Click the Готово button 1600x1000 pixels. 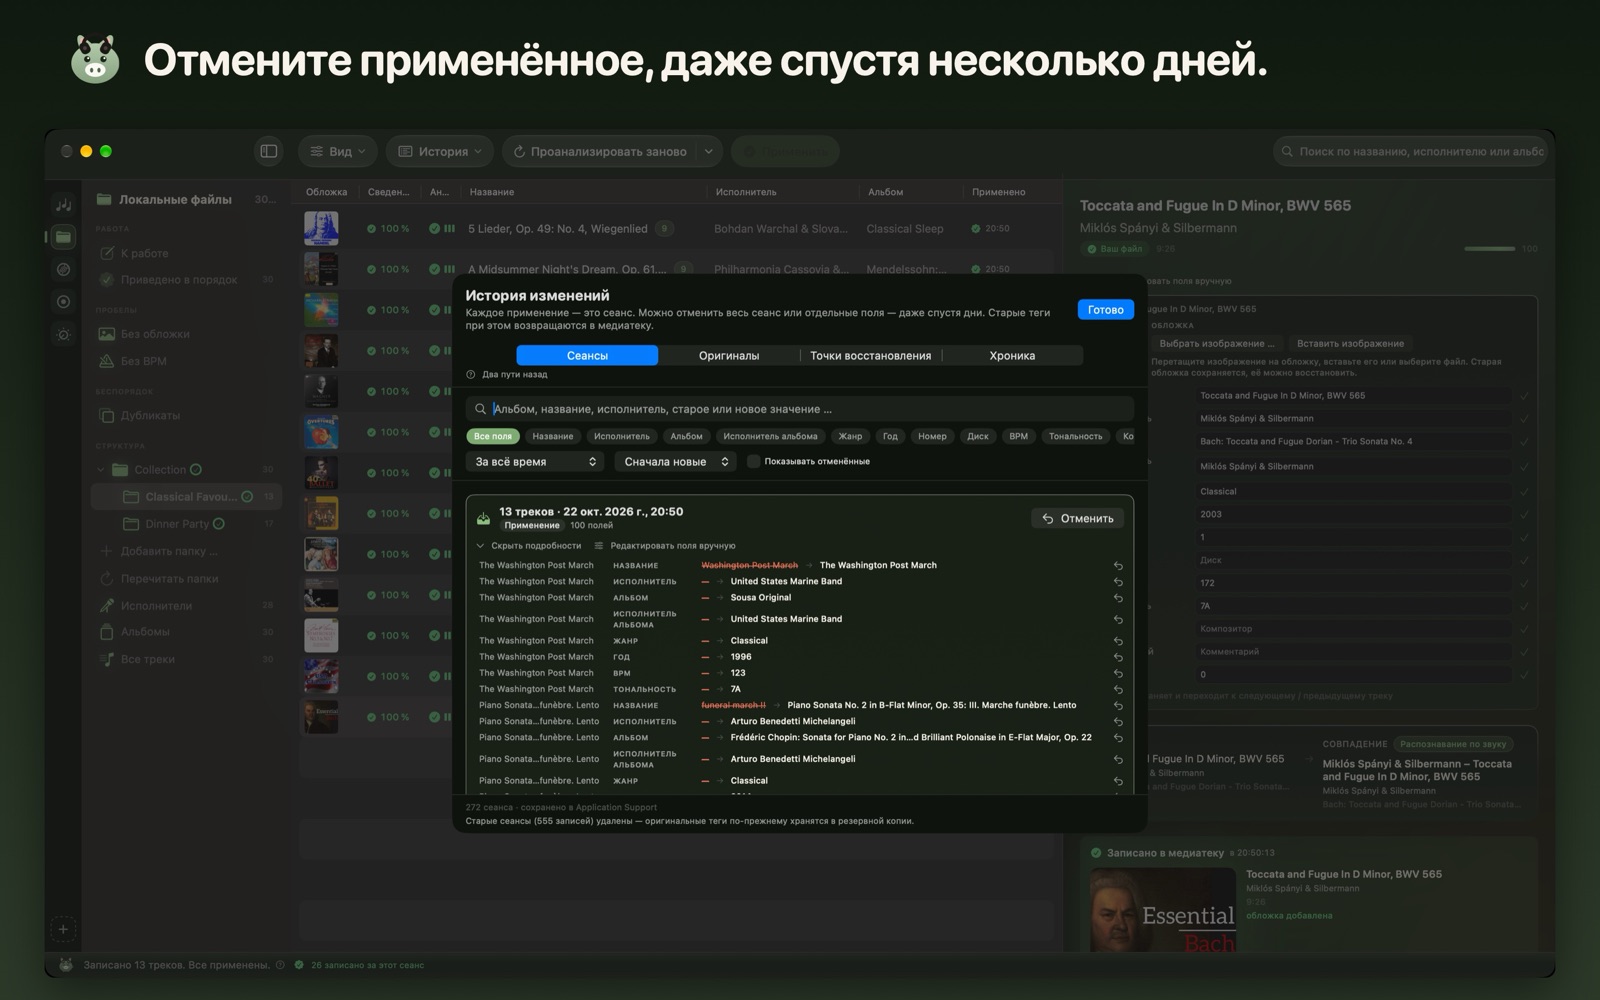pos(1106,310)
